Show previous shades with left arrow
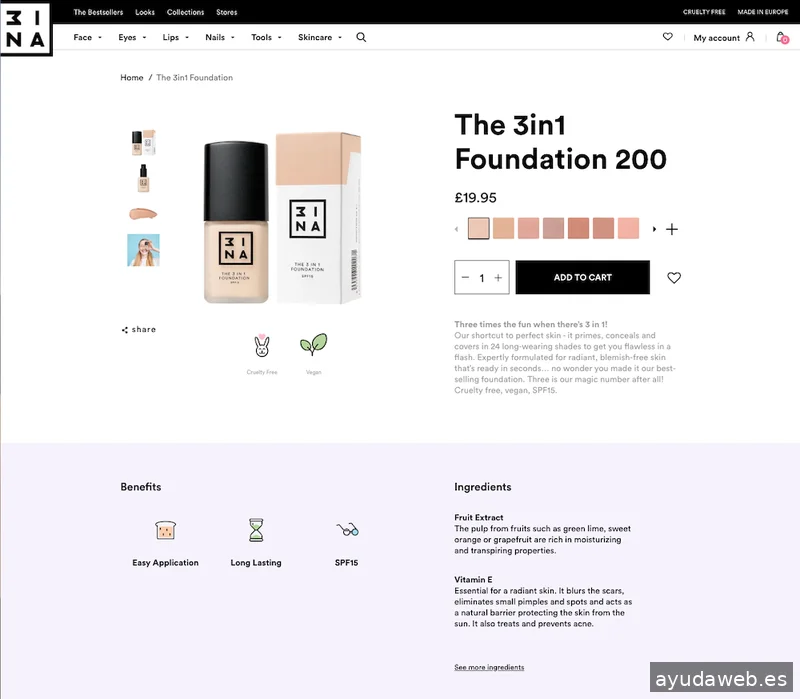Image resolution: width=800 pixels, height=699 pixels. [x=457, y=229]
